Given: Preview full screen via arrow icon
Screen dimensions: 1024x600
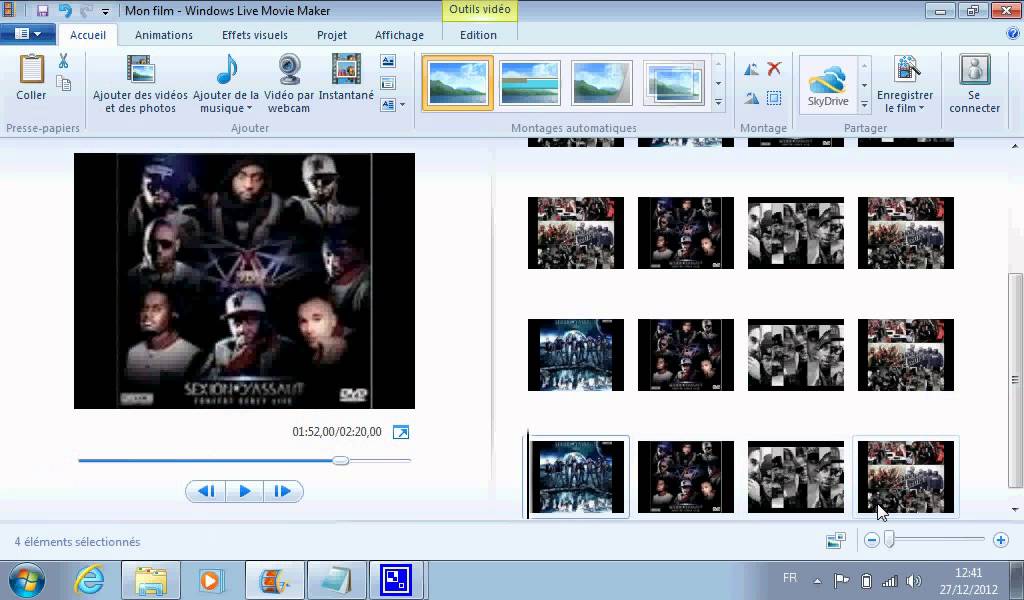Looking at the screenshot, I should coord(401,432).
